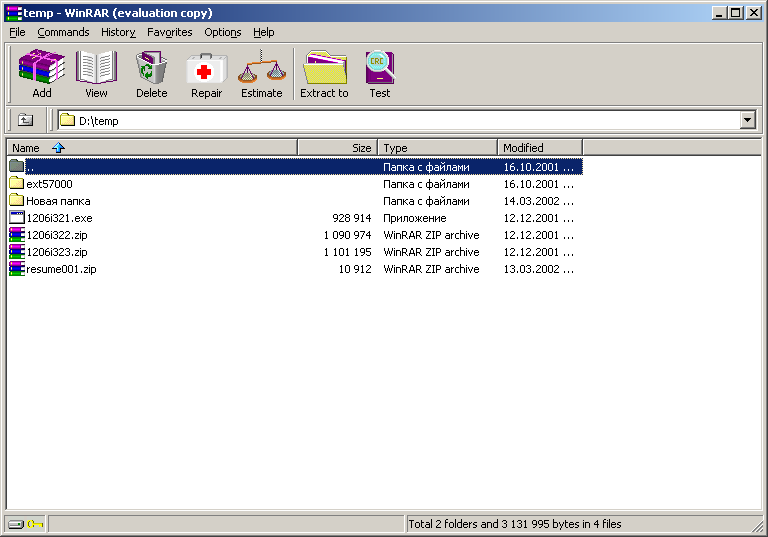Run the Test CRC icon

380,67
